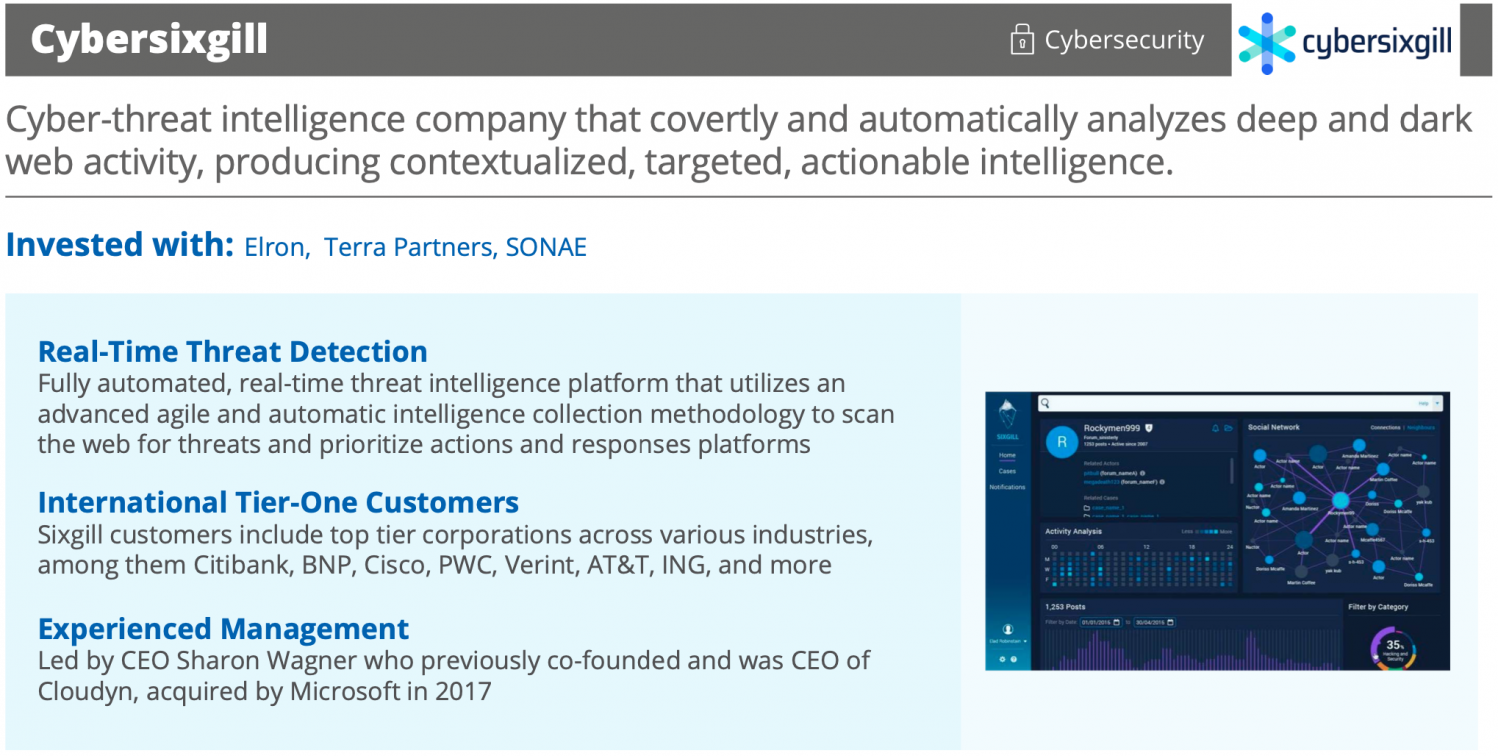Open the settings gear in dashboard sidebar
Viewport: 1498px width, 756px height.
coord(1002,659)
